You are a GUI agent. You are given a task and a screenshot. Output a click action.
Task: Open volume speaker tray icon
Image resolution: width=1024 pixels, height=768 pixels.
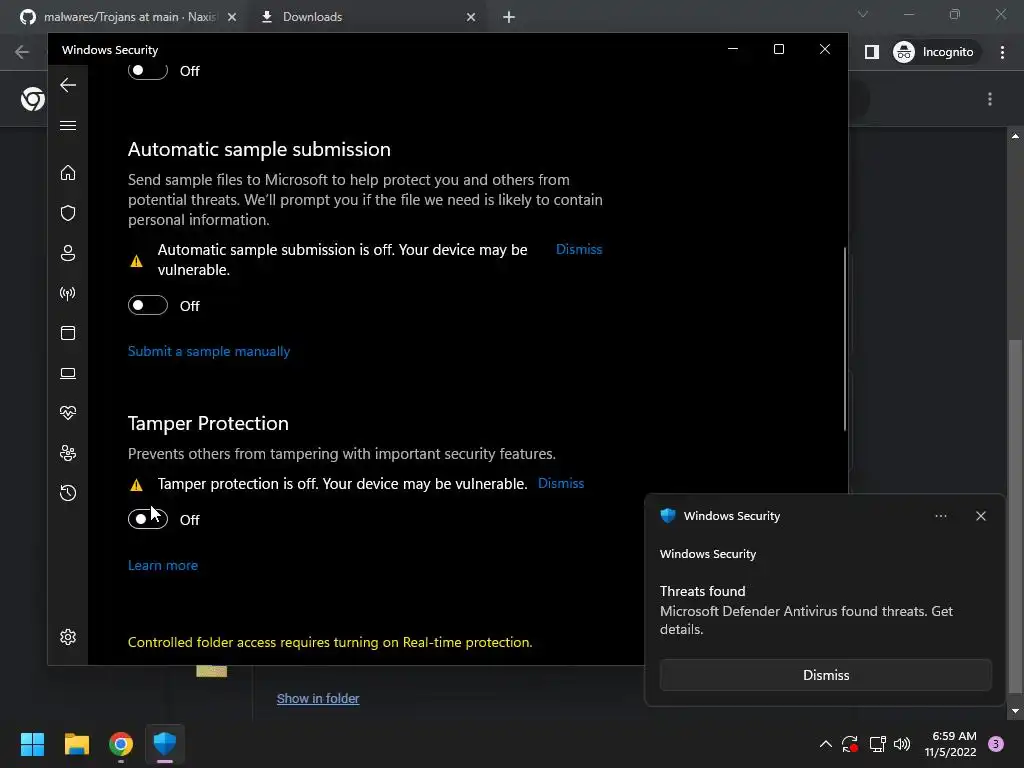click(902, 744)
